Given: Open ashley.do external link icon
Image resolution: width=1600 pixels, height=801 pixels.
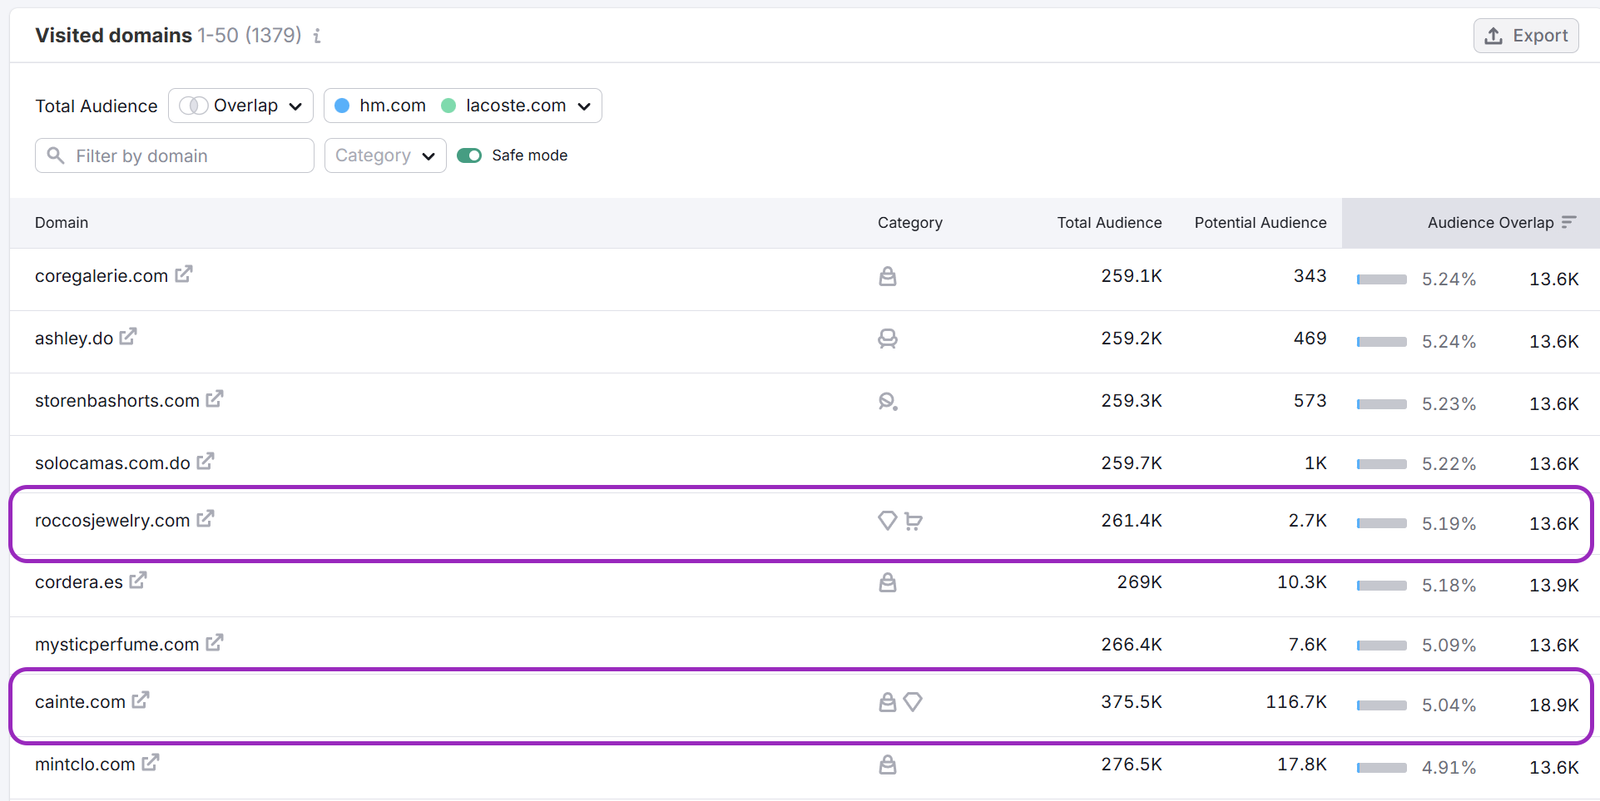Looking at the screenshot, I should click(x=128, y=337).
